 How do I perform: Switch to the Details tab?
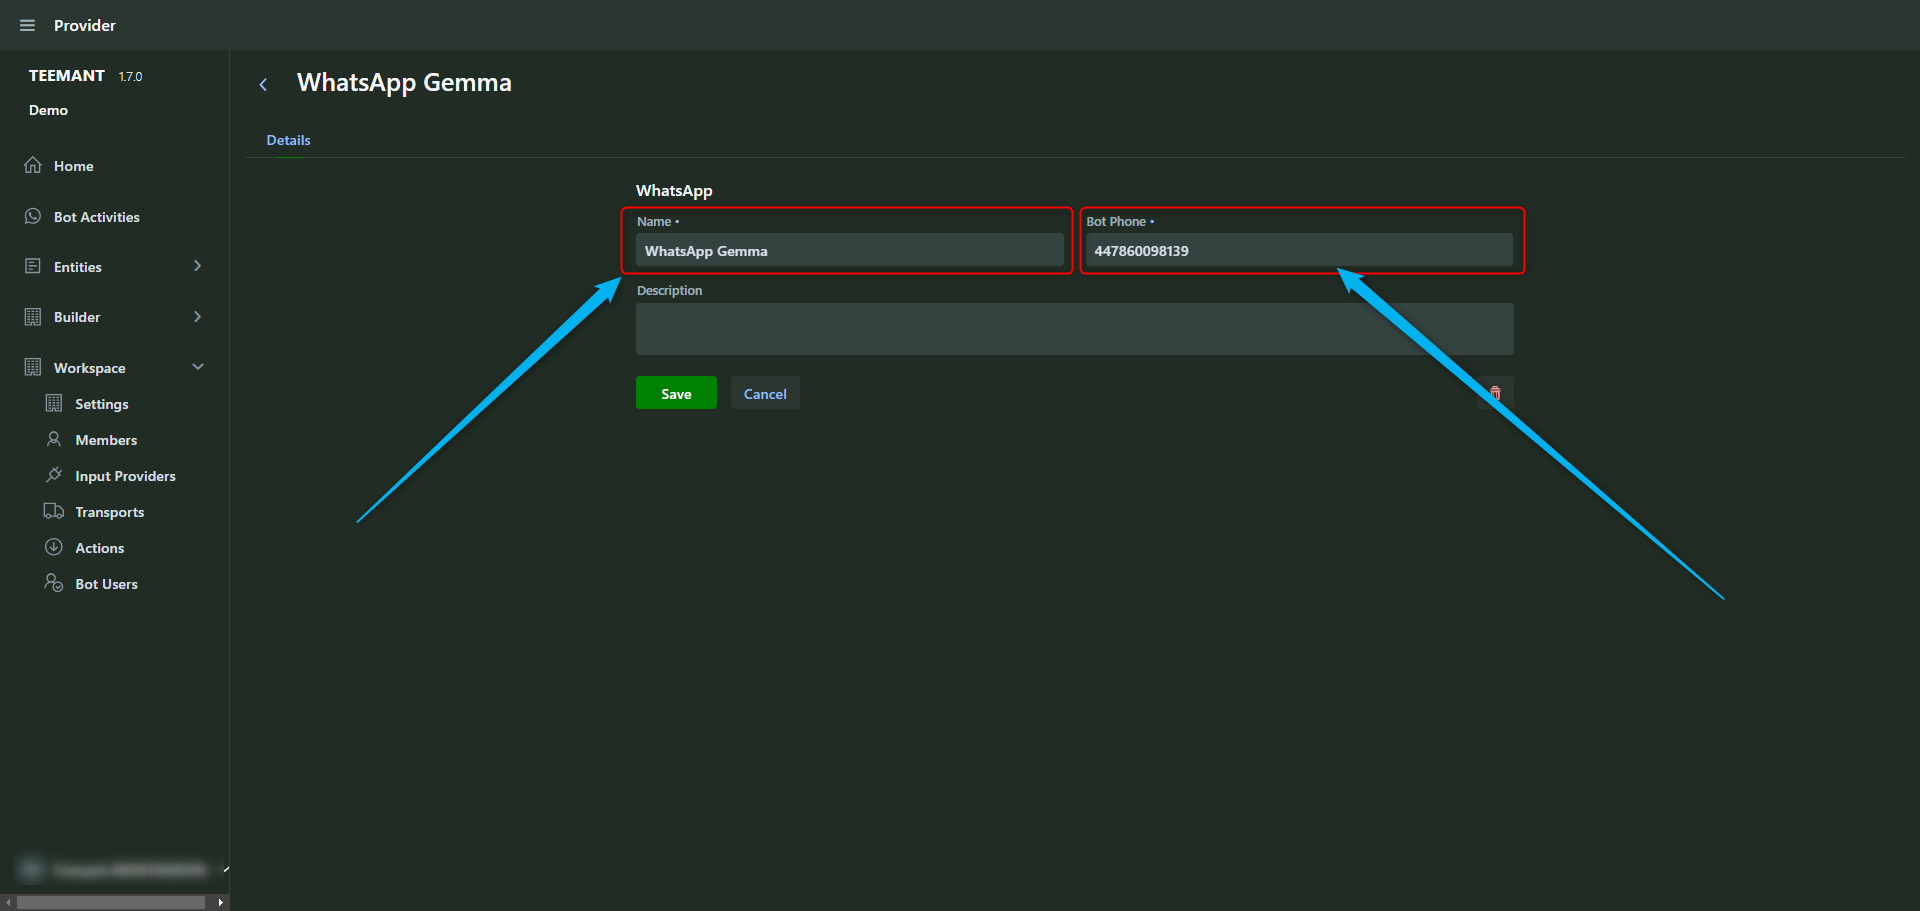point(288,140)
